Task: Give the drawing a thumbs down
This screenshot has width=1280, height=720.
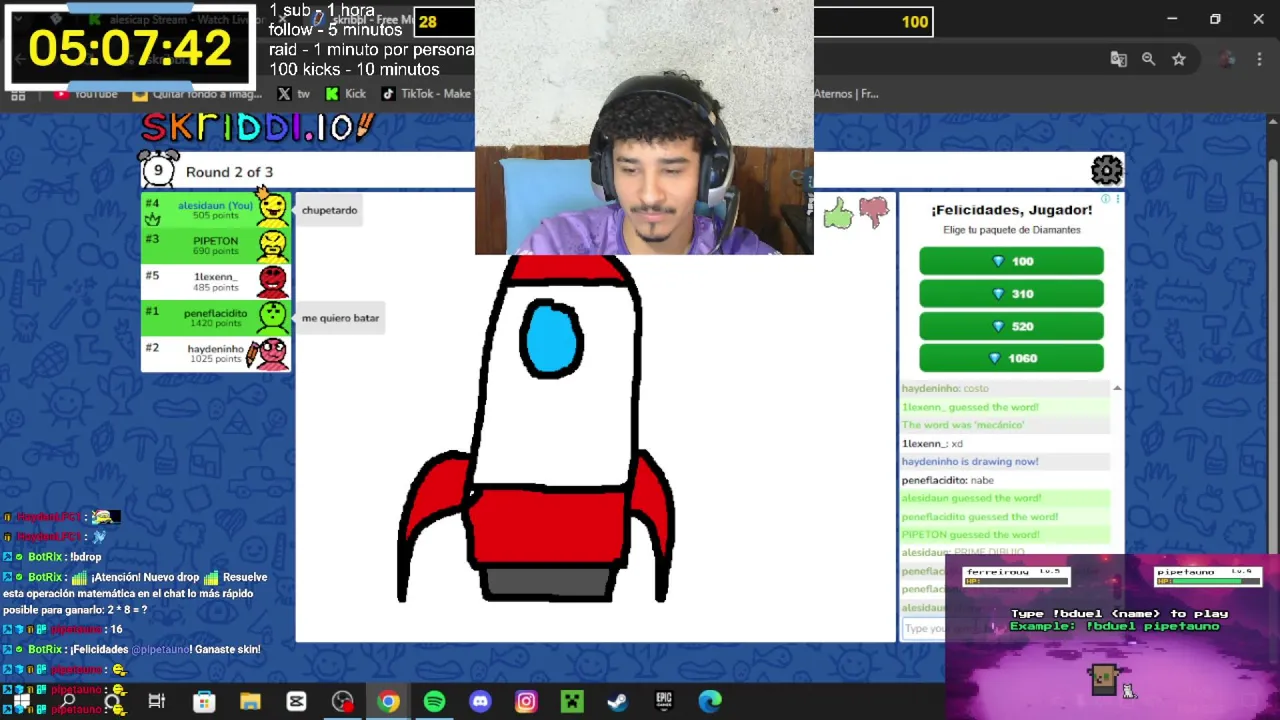Action: [x=873, y=211]
